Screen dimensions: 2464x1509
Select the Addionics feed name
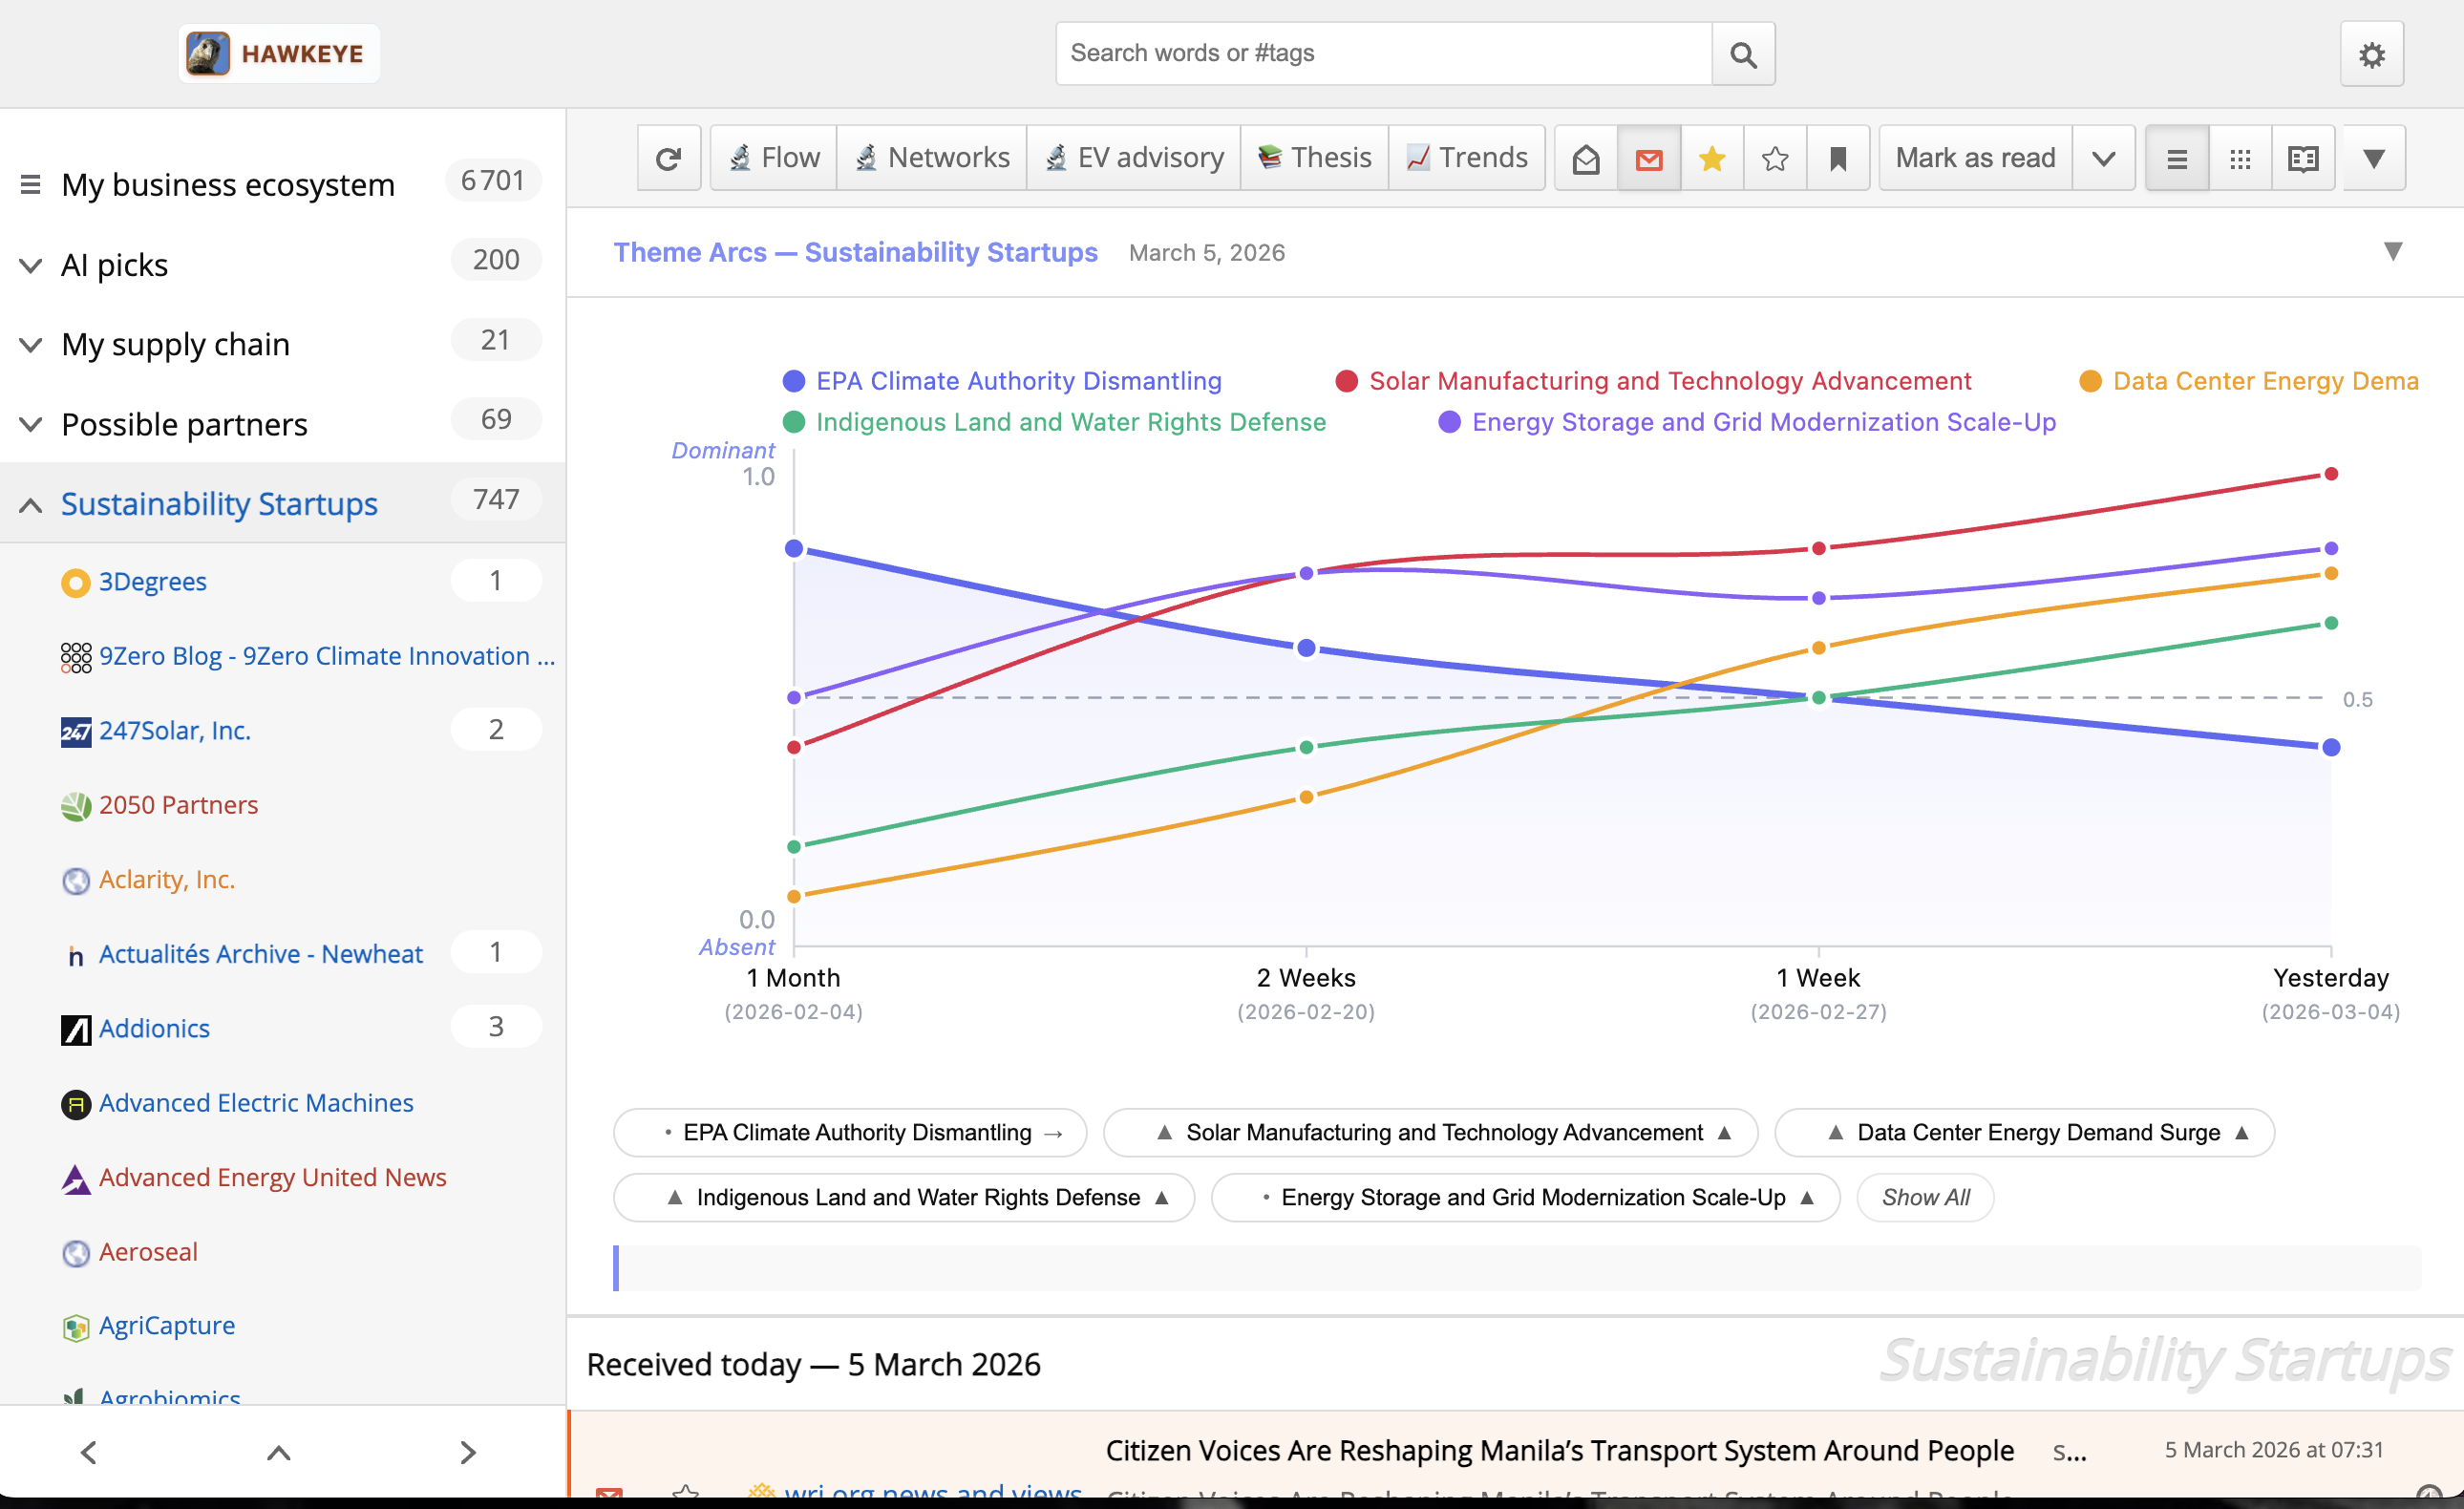[154, 1029]
